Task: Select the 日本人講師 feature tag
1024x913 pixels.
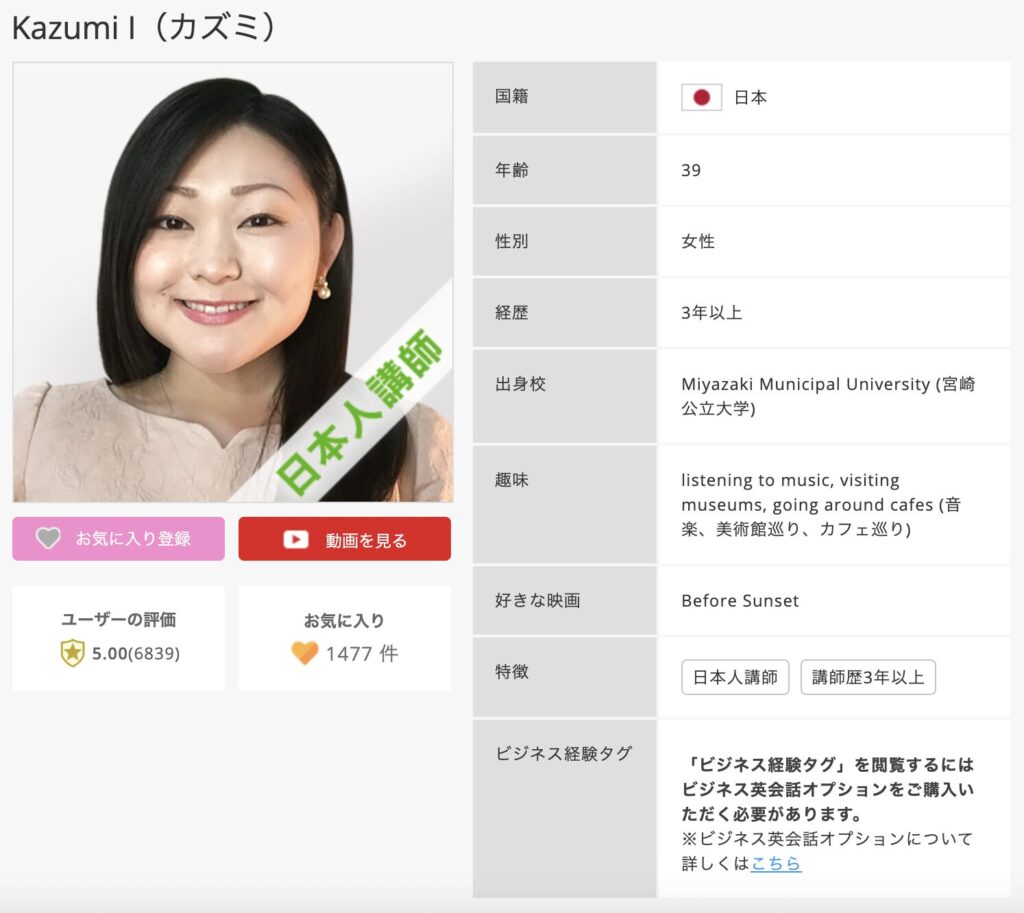Action: 735,677
